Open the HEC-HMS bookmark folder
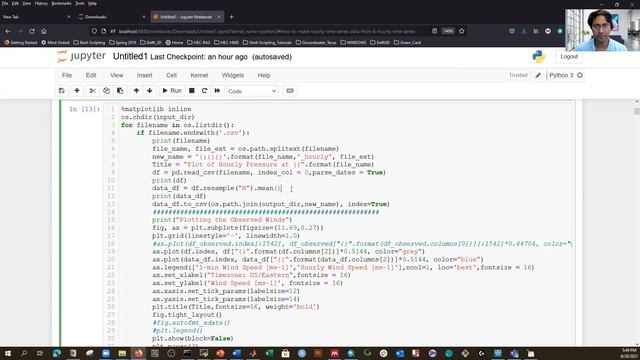The image size is (640, 360). coord(227,42)
